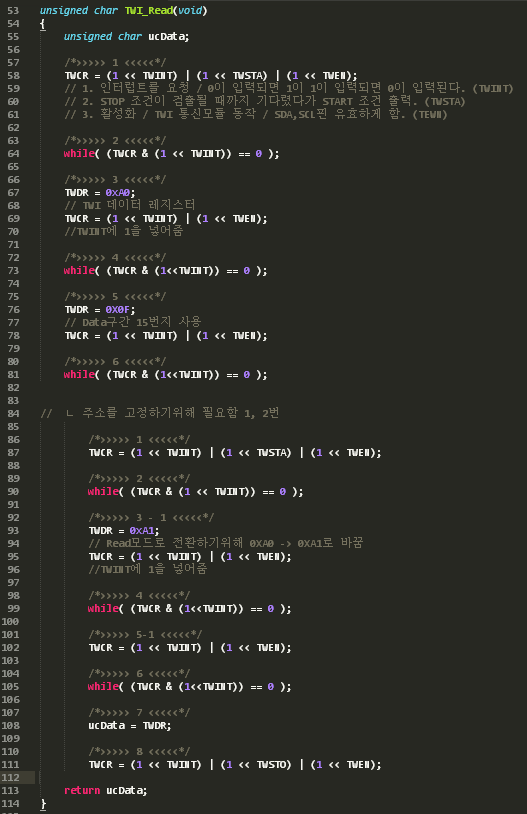Click the comment about Read모드로 전환 0XA0 -> 0XA1

pyautogui.click(x=226, y=543)
